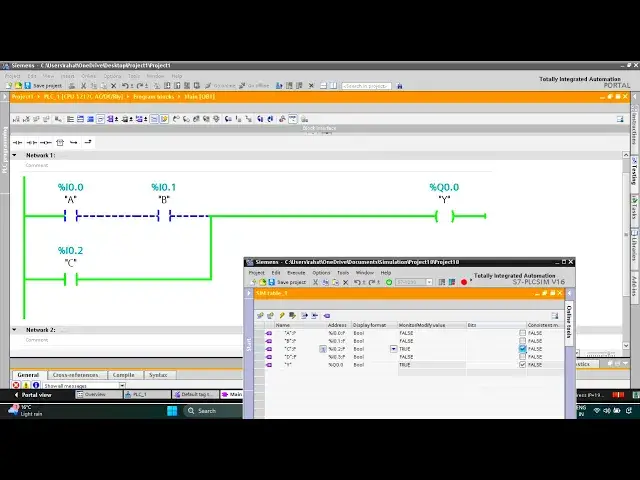640x480 pixels.
Task: Toggle the Bits checkbox for tag "A"
Action: [522, 333]
